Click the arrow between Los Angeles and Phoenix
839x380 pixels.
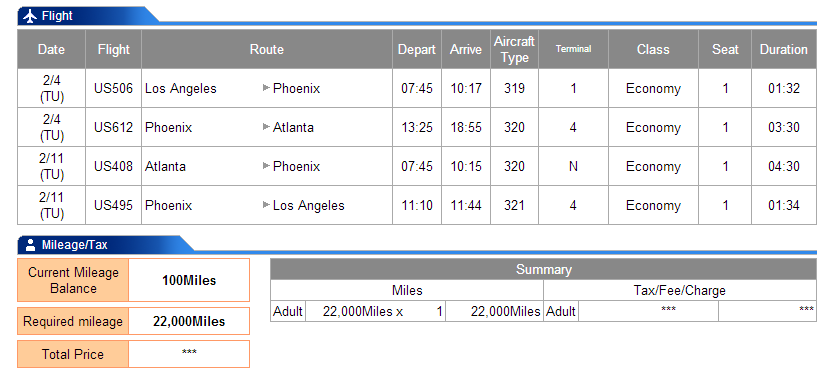[x=266, y=88]
